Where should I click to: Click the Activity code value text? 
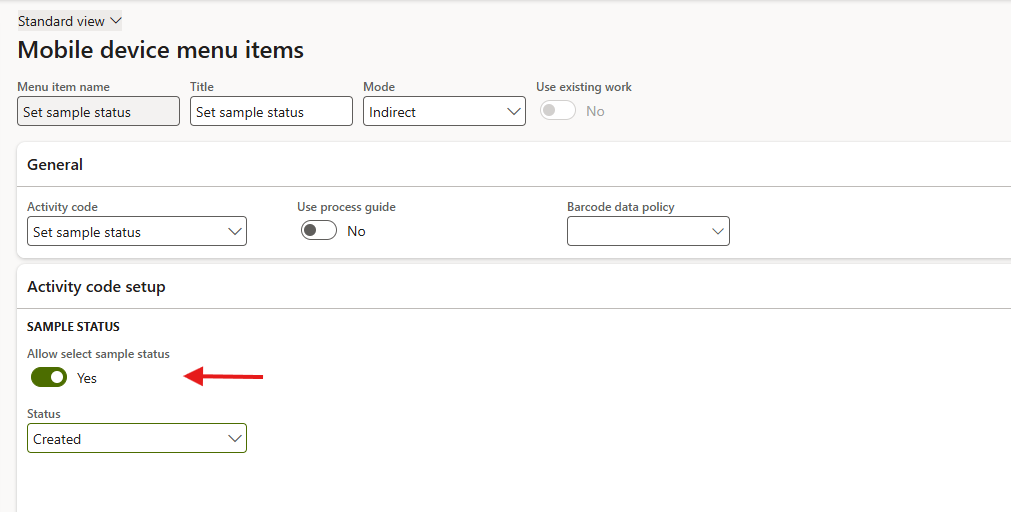88,232
